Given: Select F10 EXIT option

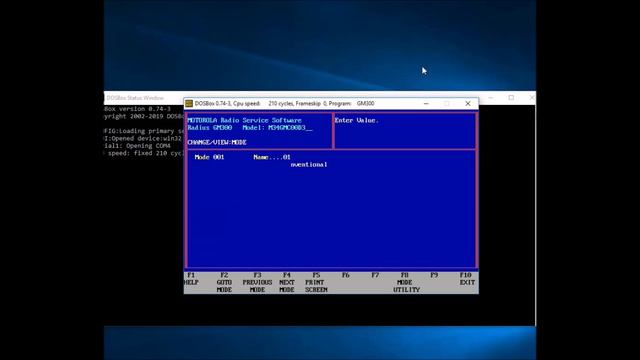Looking at the screenshot, I should 467,279.
